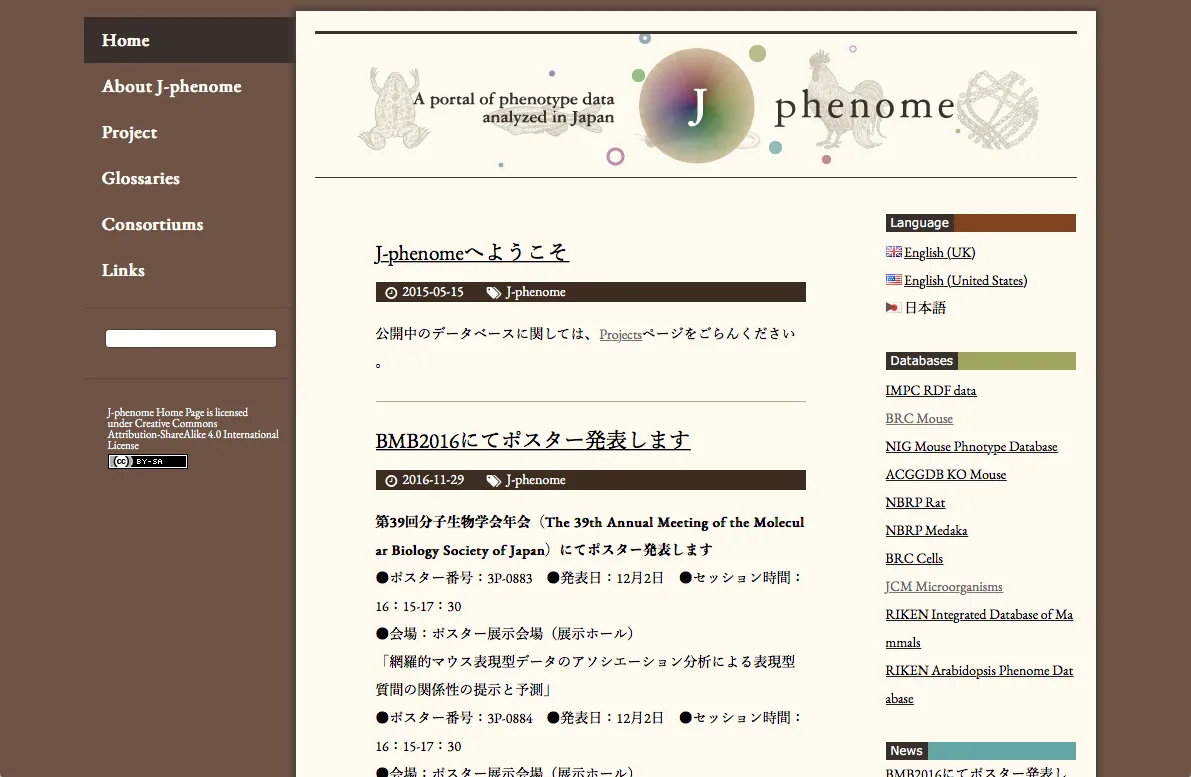
Task: Click the tag icon in the 2015-05-15 post bar
Action: 494,292
